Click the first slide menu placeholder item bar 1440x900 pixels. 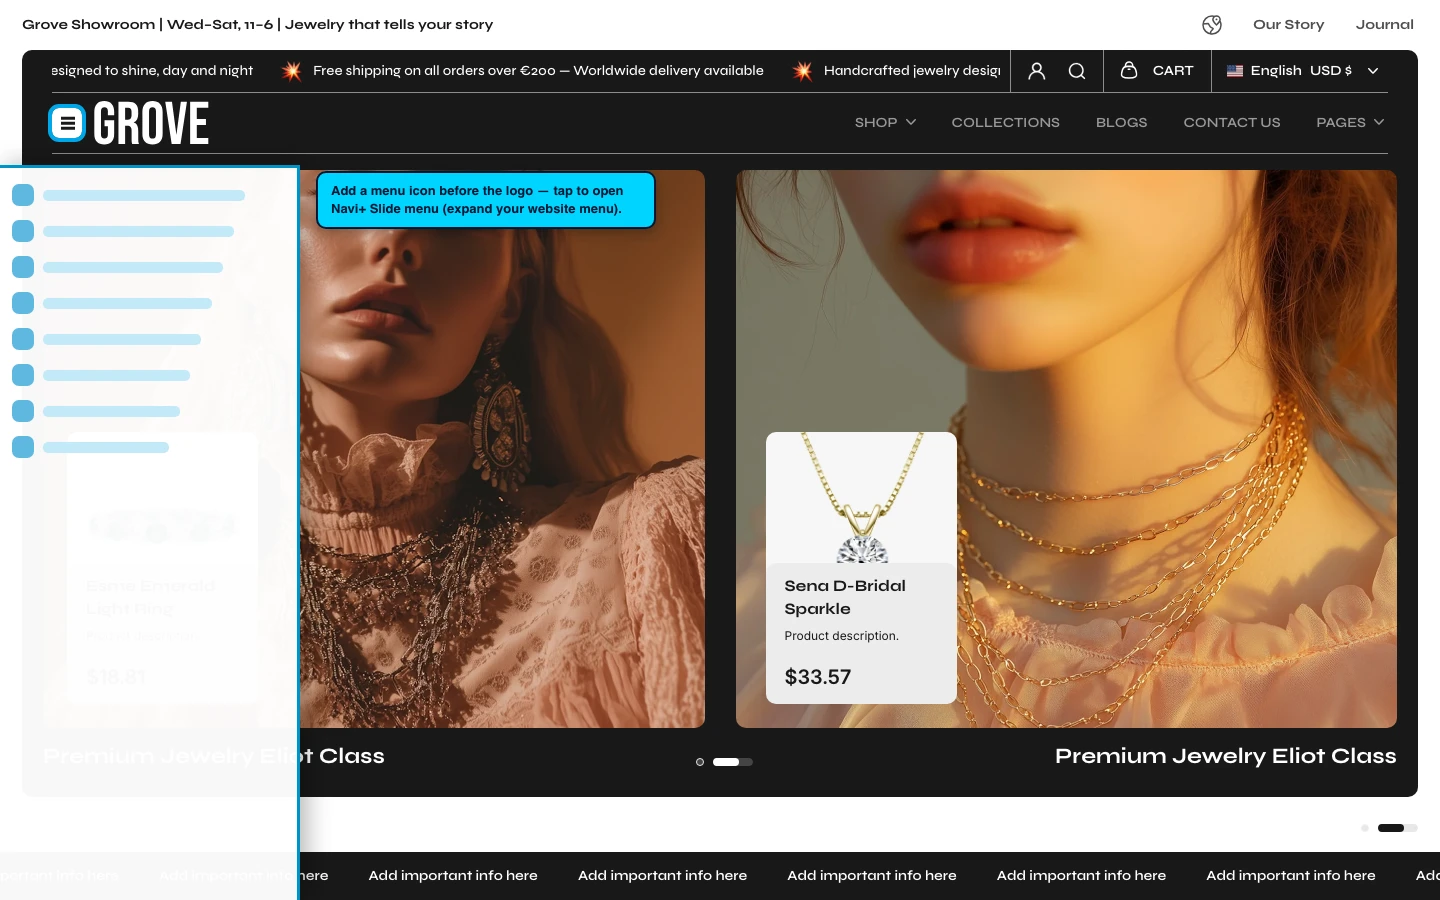pyautogui.click(x=144, y=195)
